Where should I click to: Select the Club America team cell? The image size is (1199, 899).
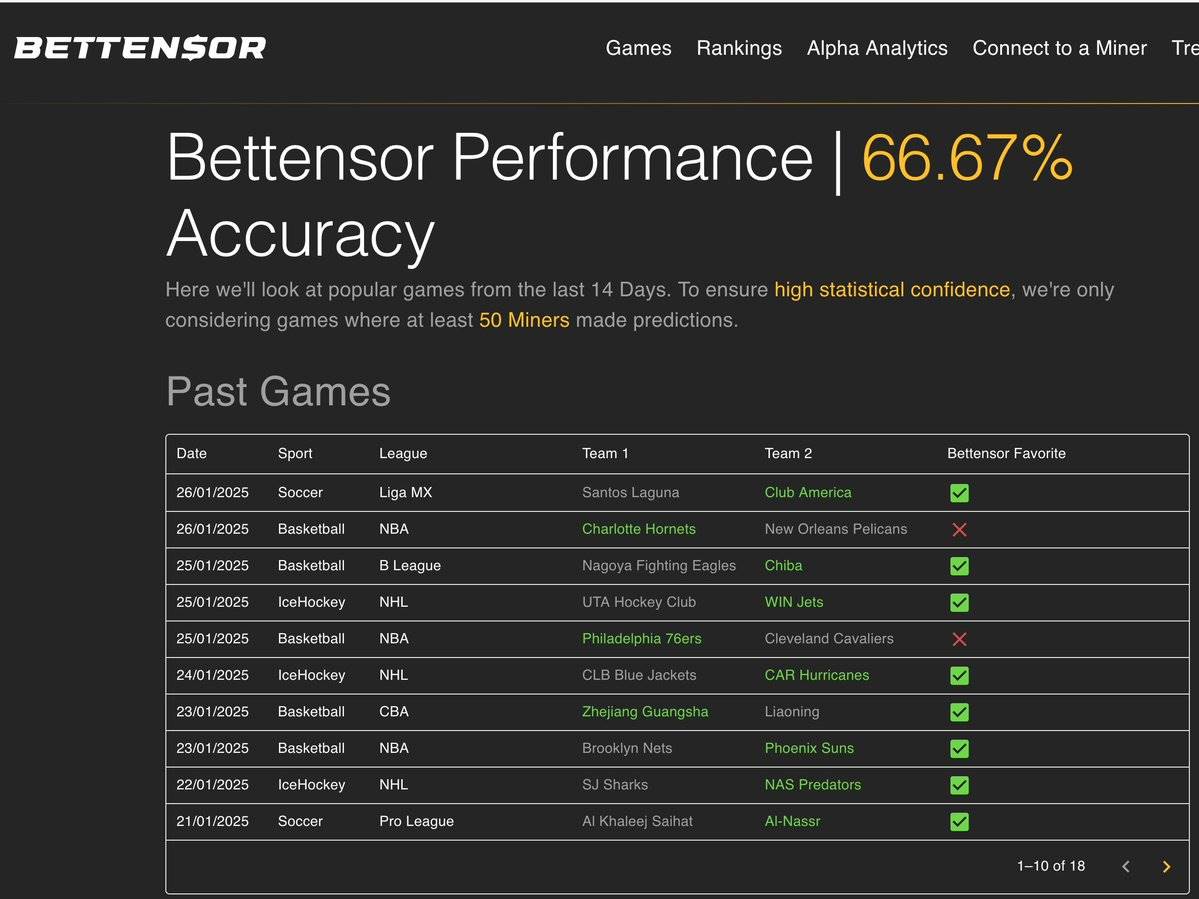click(x=808, y=493)
